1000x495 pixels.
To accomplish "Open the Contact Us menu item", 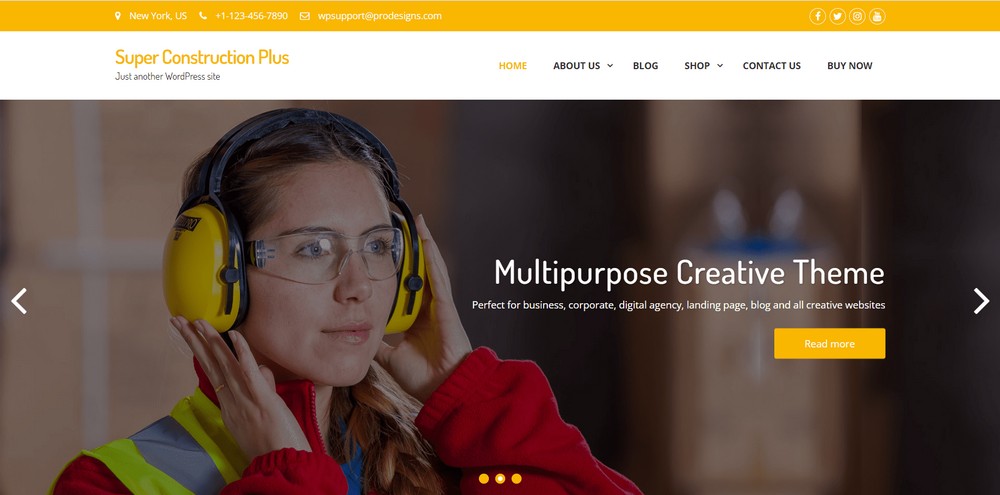I will [x=772, y=66].
